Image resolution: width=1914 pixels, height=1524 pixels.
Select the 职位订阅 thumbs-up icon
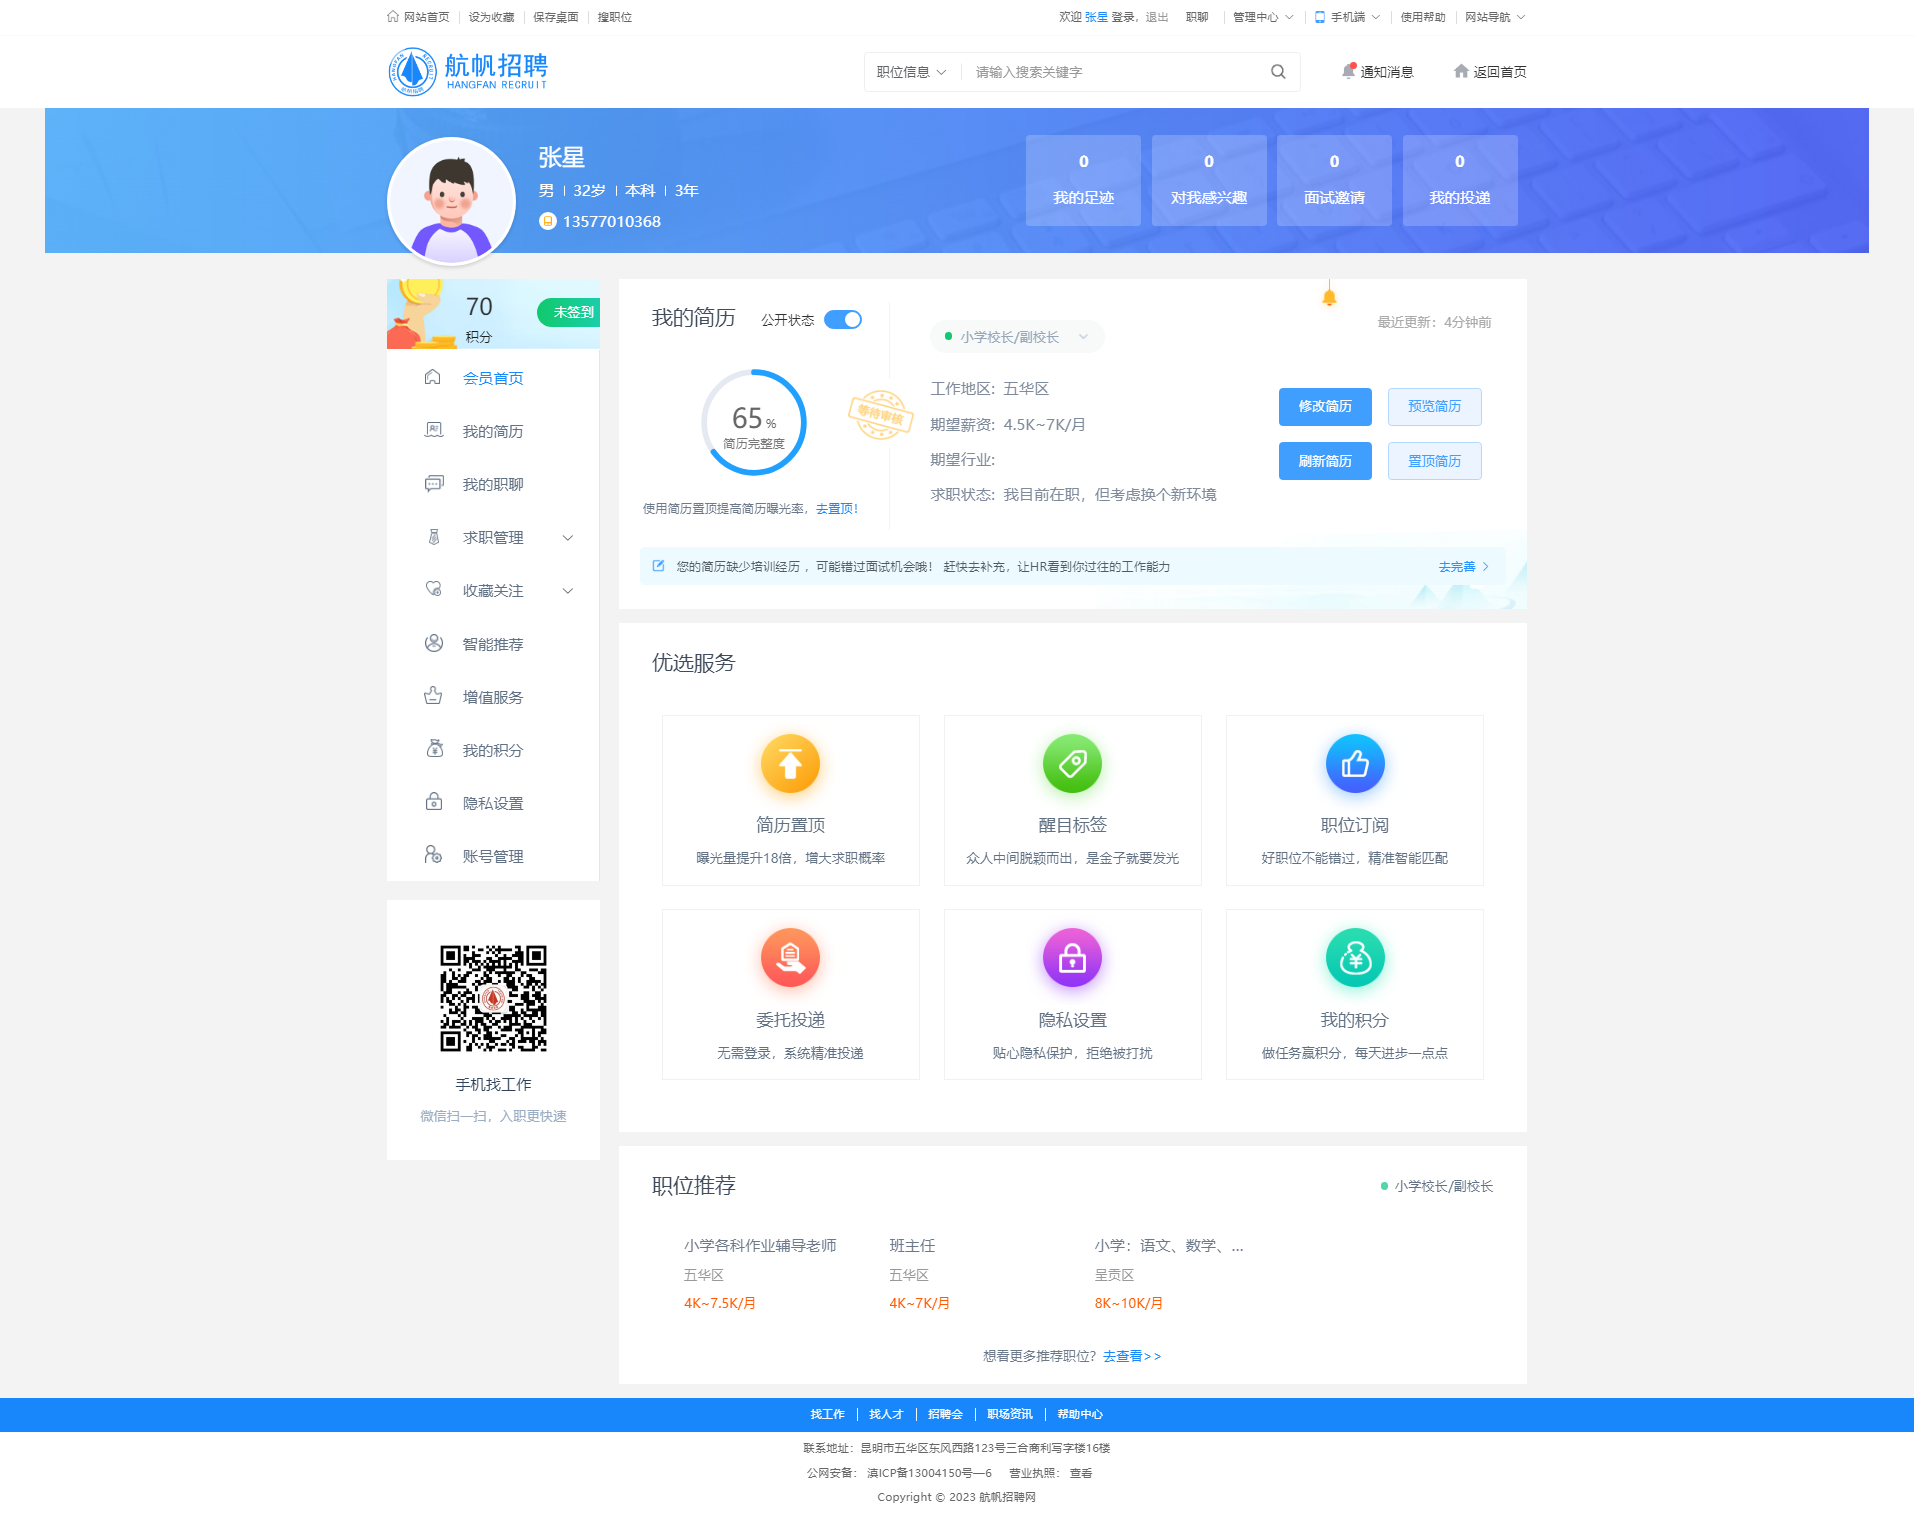(x=1354, y=764)
